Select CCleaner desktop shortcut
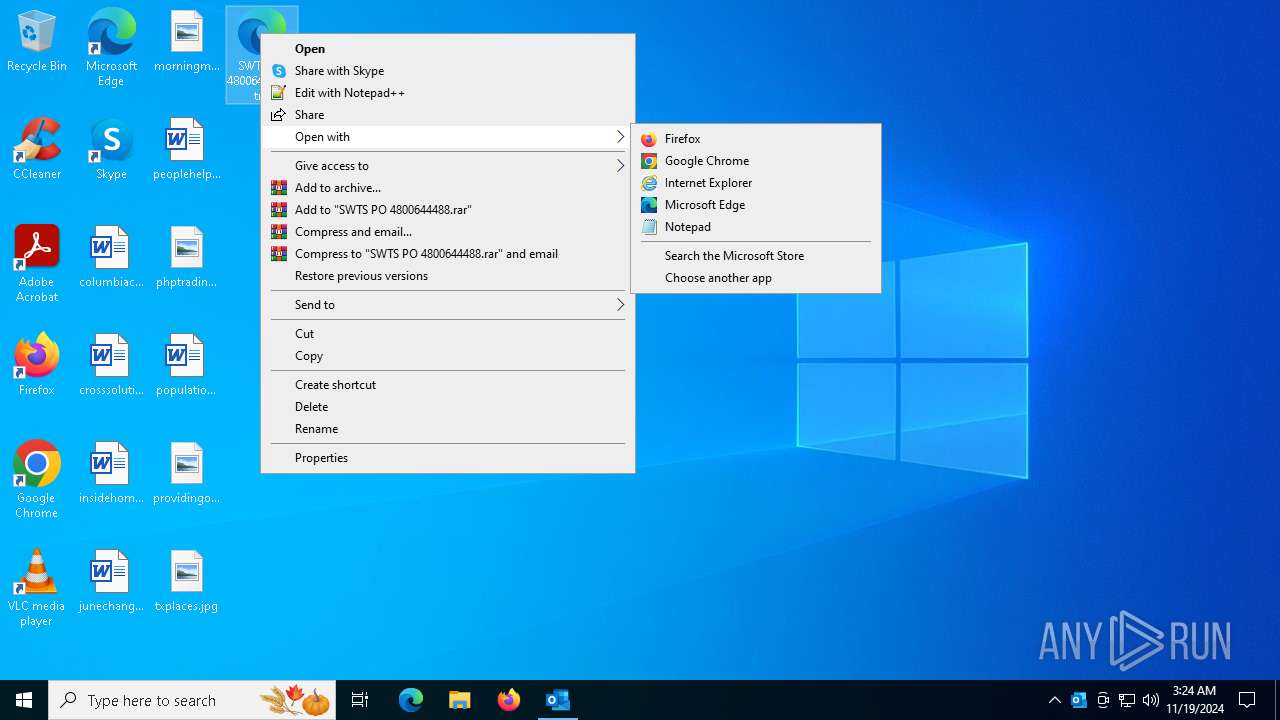 (37, 149)
